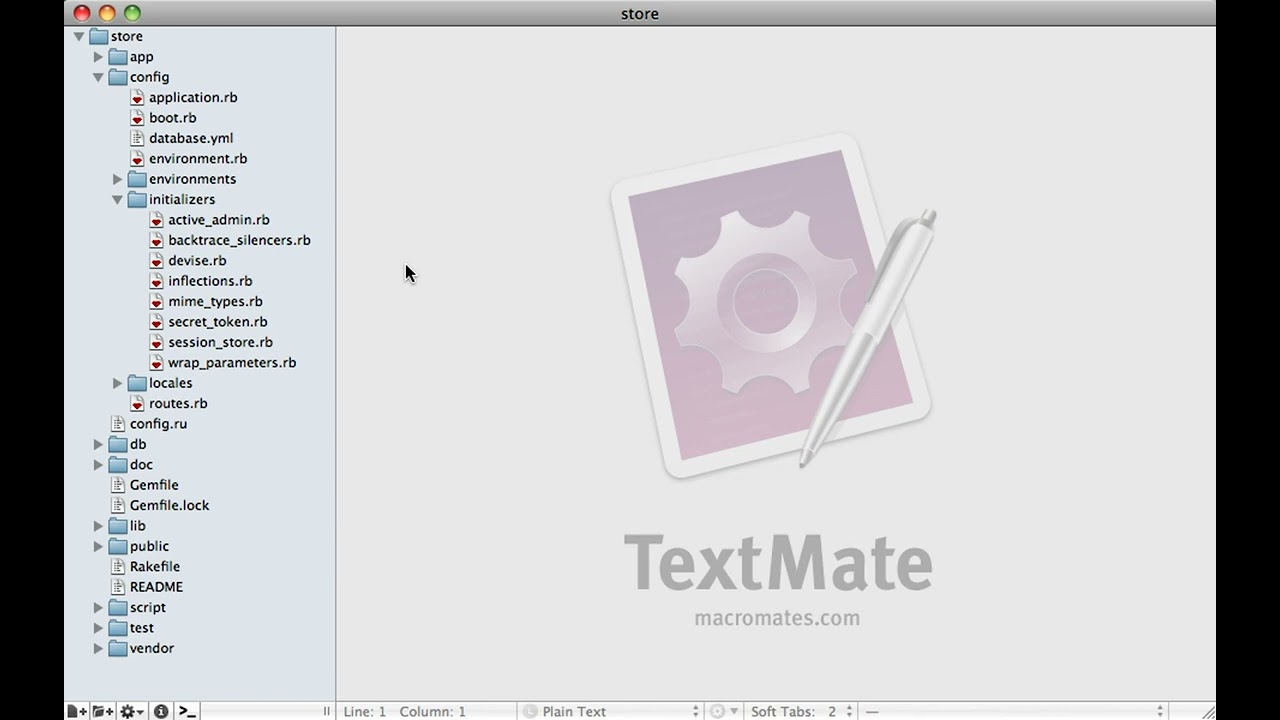This screenshot has width=1280, height=720.
Task: Expand the public folder
Action: [98, 546]
